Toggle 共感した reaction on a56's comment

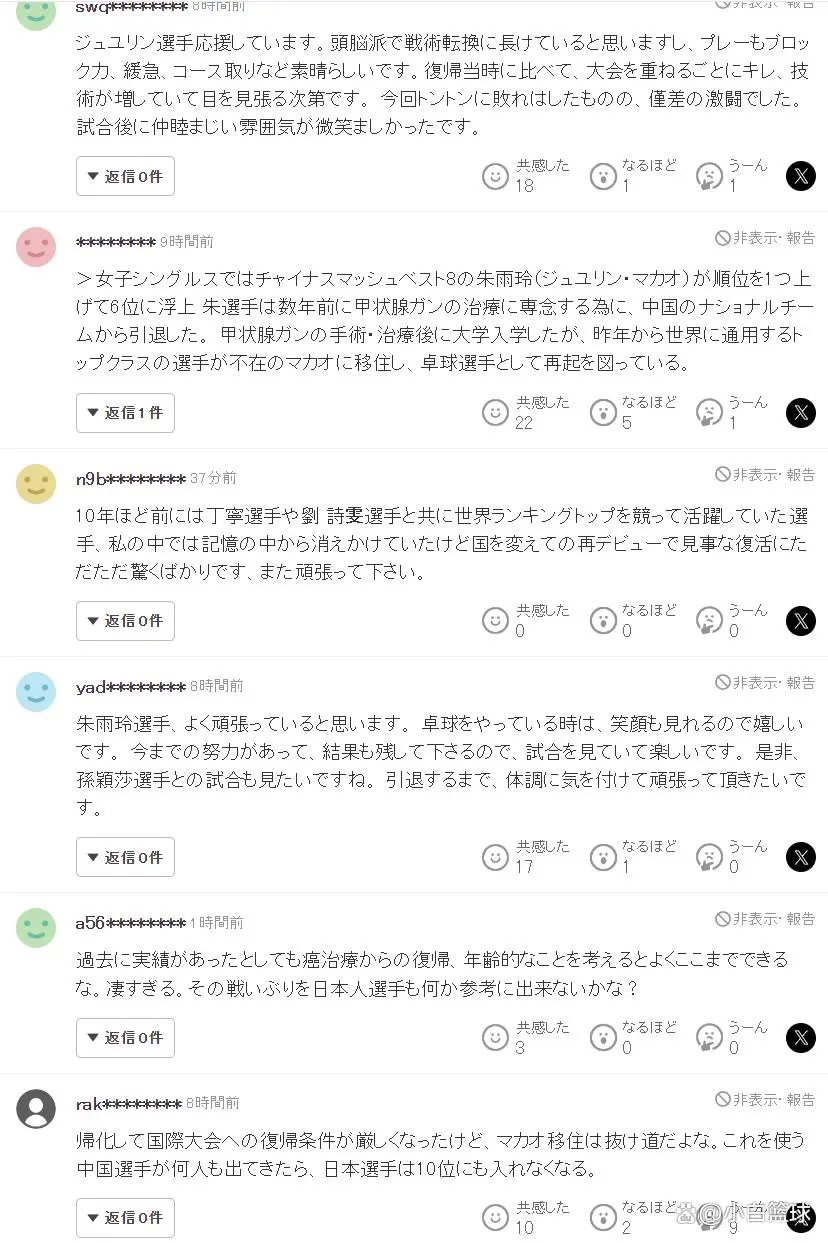point(496,1038)
